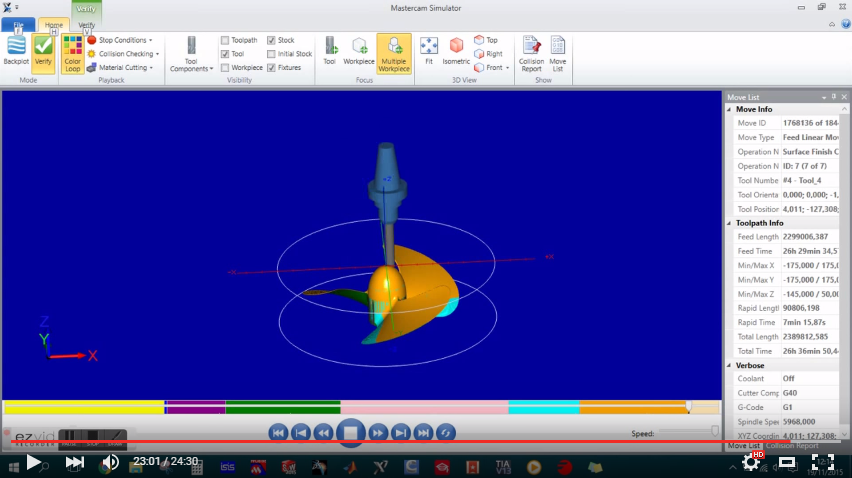Go to previous operation
The width and height of the screenshot is (852, 478).
tap(300, 433)
